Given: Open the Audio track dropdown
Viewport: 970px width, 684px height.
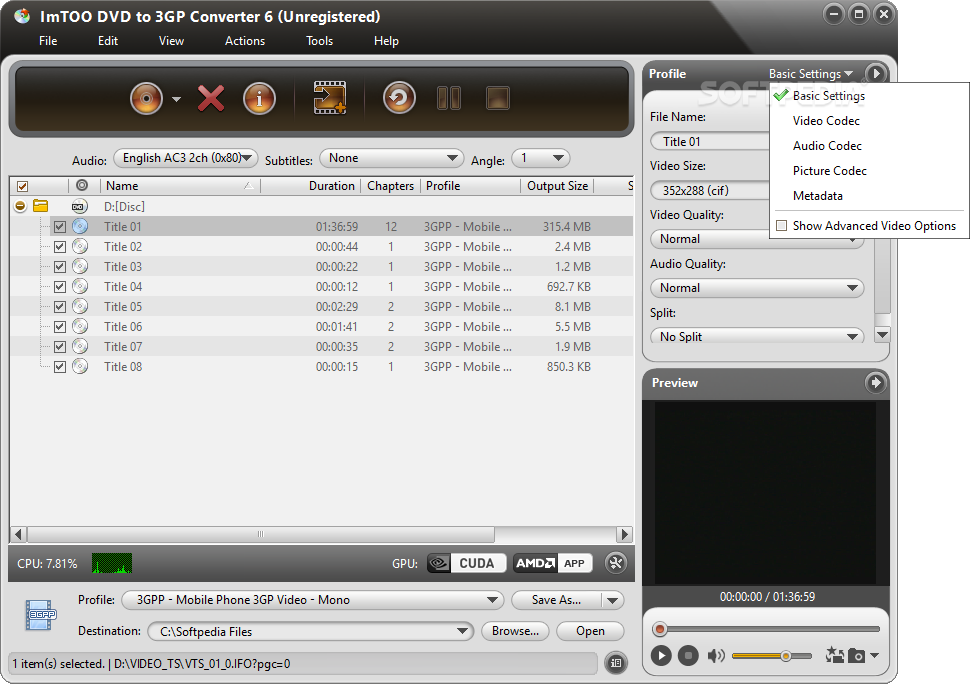Looking at the screenshot, I should [x=186, y=158].
